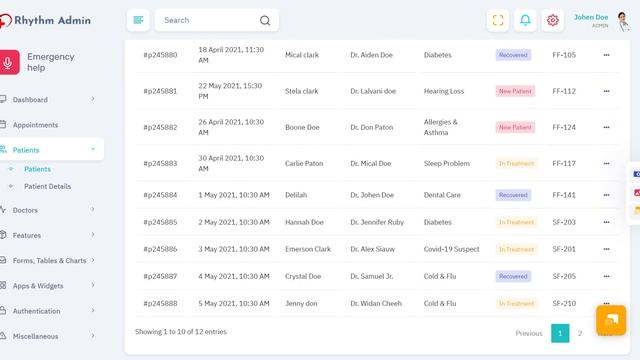
Task: Open row actions for #p245882
Action: [606, 127]
